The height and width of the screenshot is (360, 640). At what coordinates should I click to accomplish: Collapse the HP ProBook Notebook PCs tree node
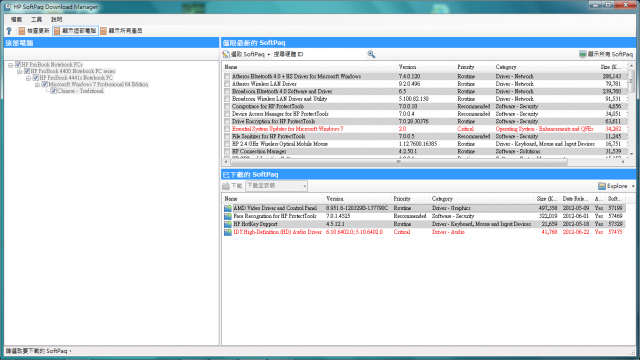click(11, 65)
